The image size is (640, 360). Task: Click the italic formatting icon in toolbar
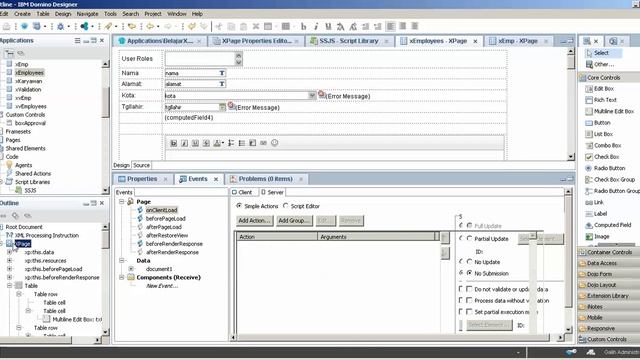pos(316,27)
